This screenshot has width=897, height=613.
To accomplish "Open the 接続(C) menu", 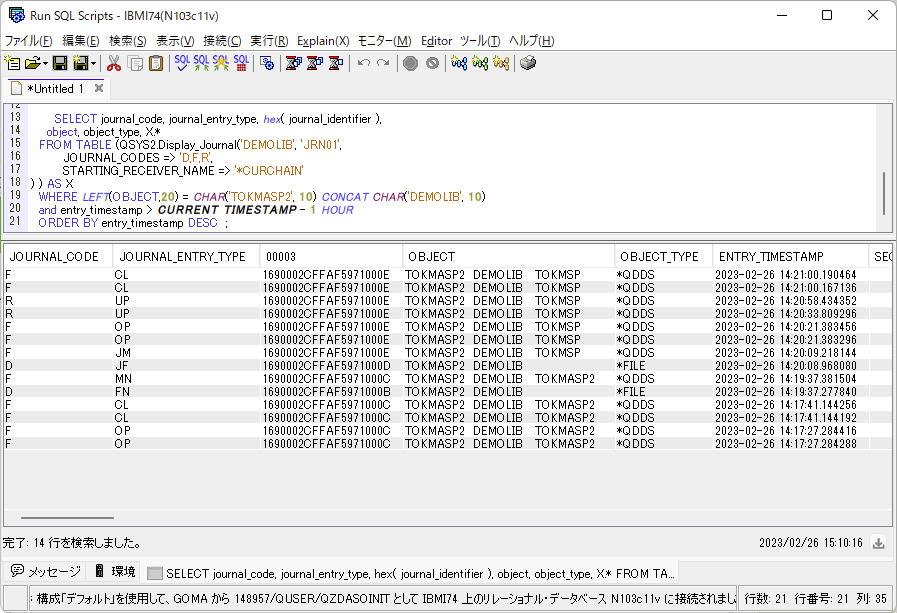I will coord(222,41).
